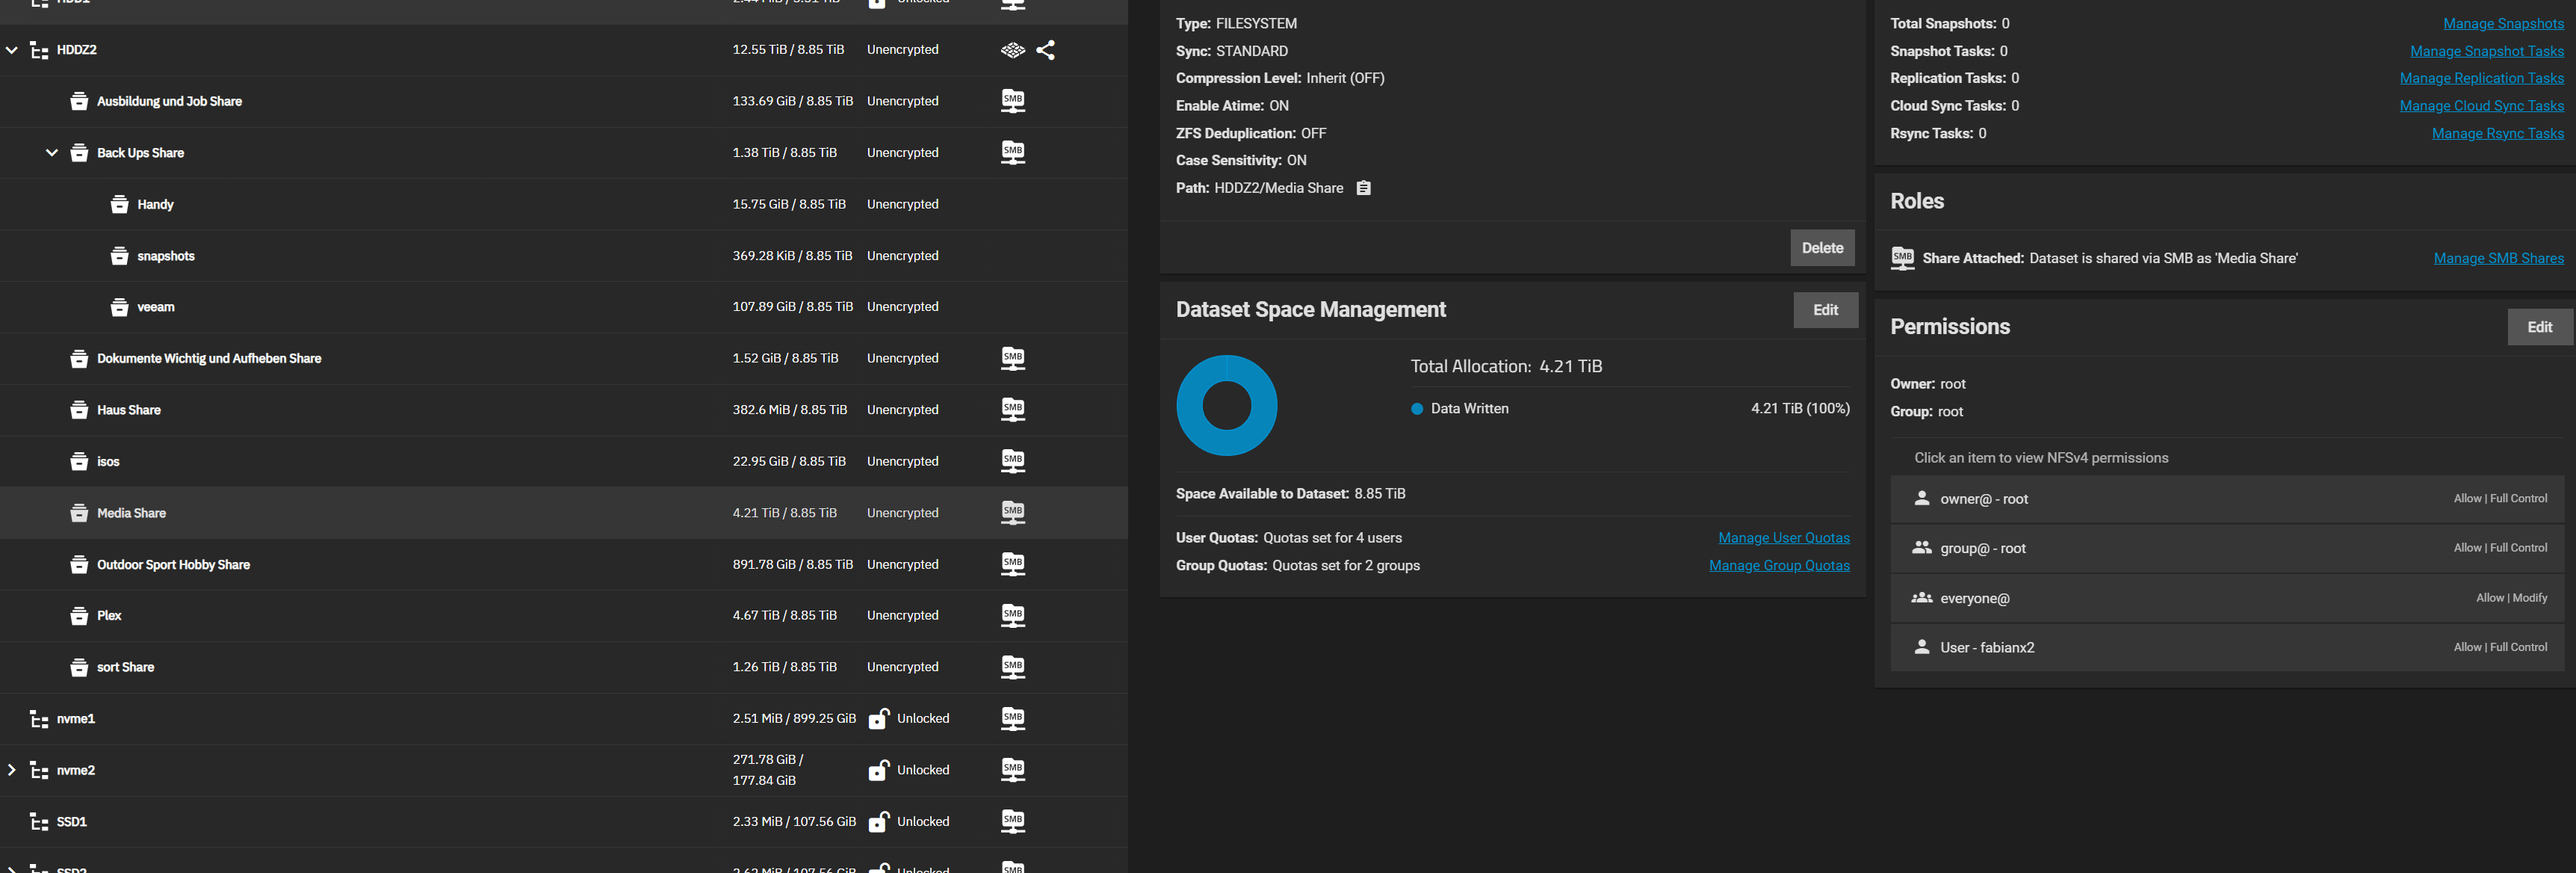Click the HDDZ2 apps cube icon
2576x873 pixels.
pos(1013,50)
